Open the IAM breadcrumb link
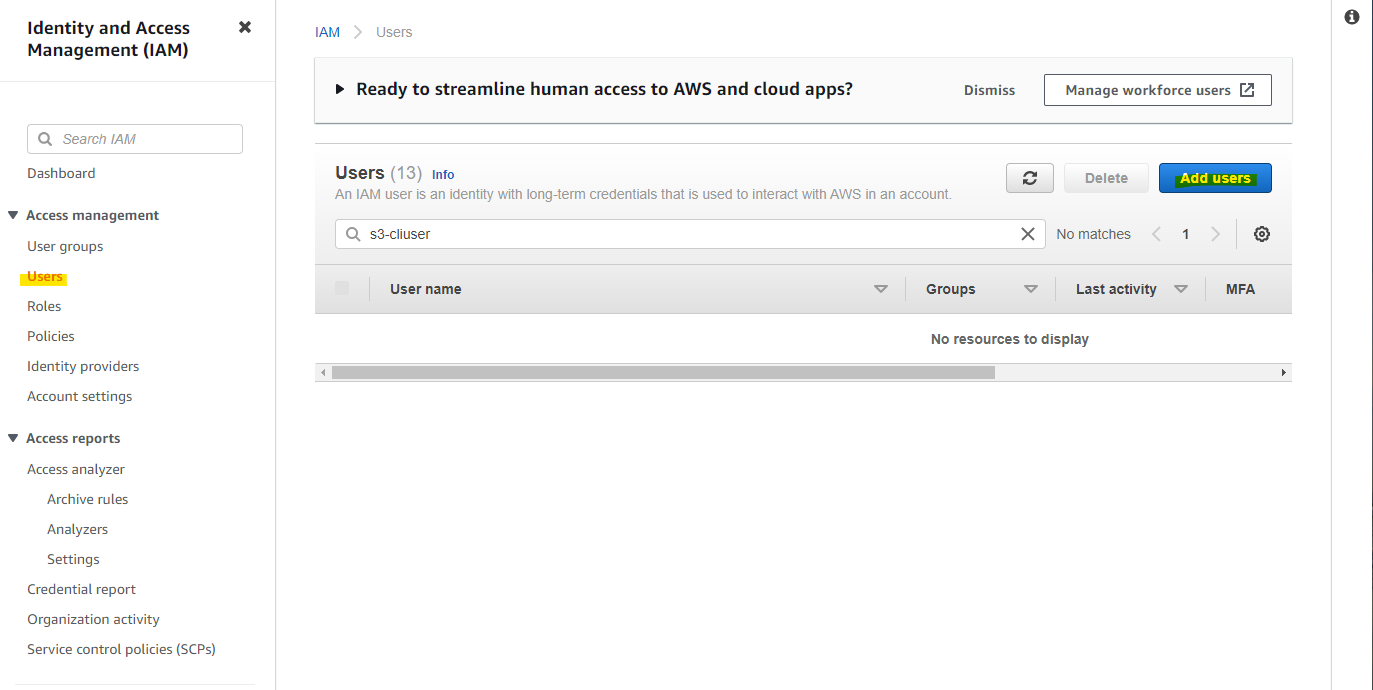 click(327, 31)
